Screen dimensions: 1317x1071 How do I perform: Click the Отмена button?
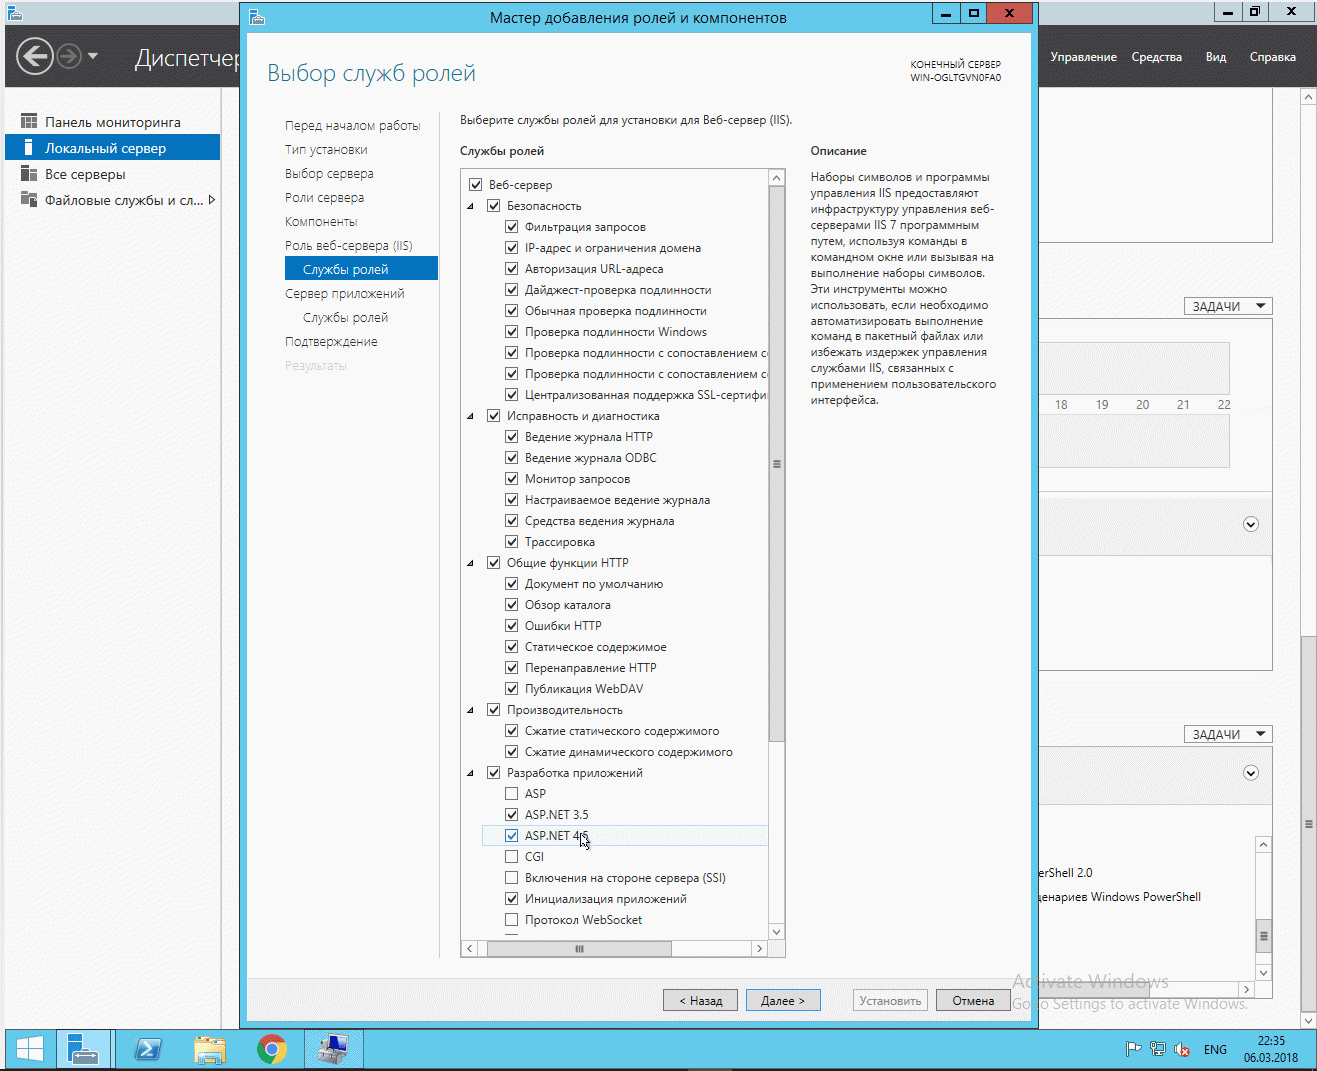tap(973, 1000)
